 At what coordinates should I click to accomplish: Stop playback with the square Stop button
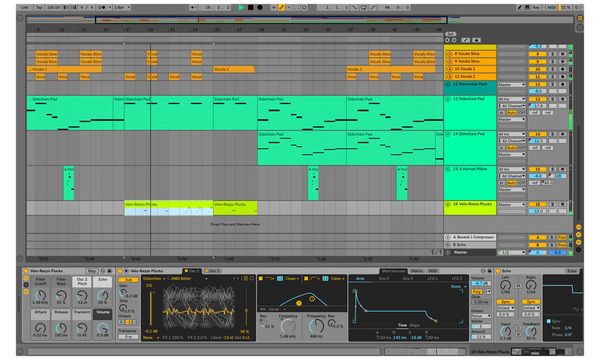click(x=250, y=7)
